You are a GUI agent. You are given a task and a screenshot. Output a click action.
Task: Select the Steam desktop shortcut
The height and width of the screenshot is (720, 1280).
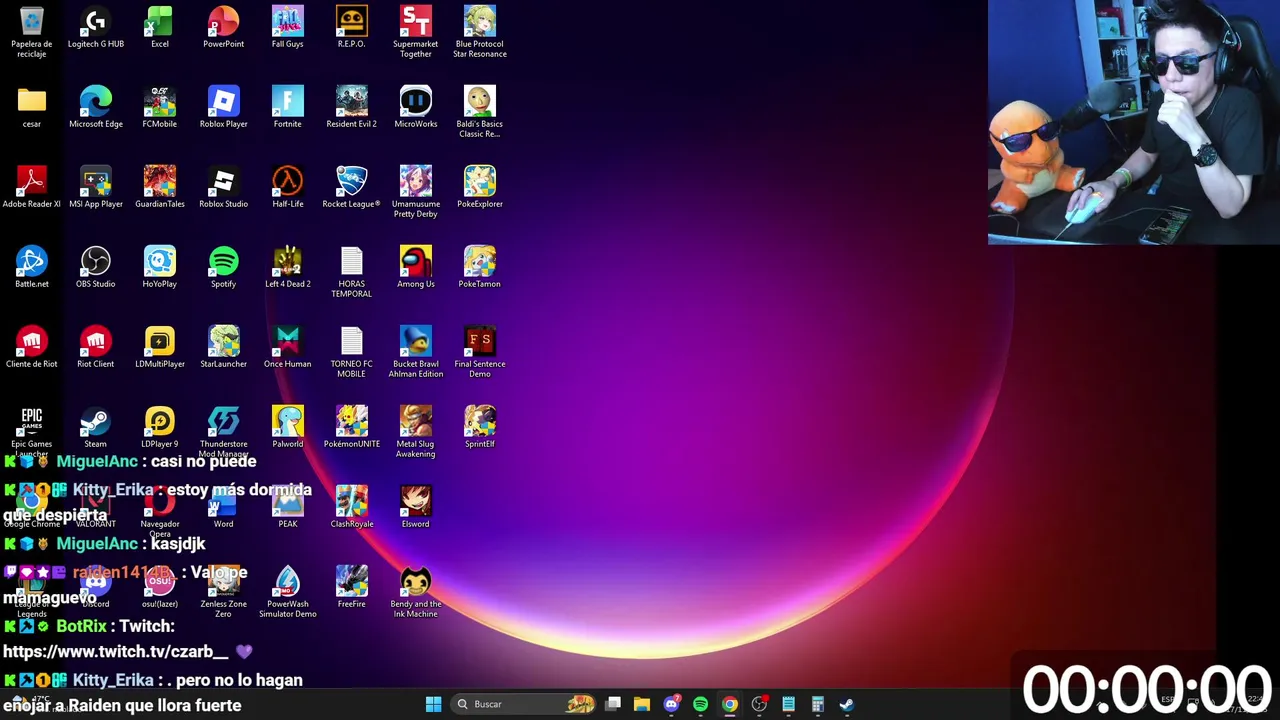[95, 428]
